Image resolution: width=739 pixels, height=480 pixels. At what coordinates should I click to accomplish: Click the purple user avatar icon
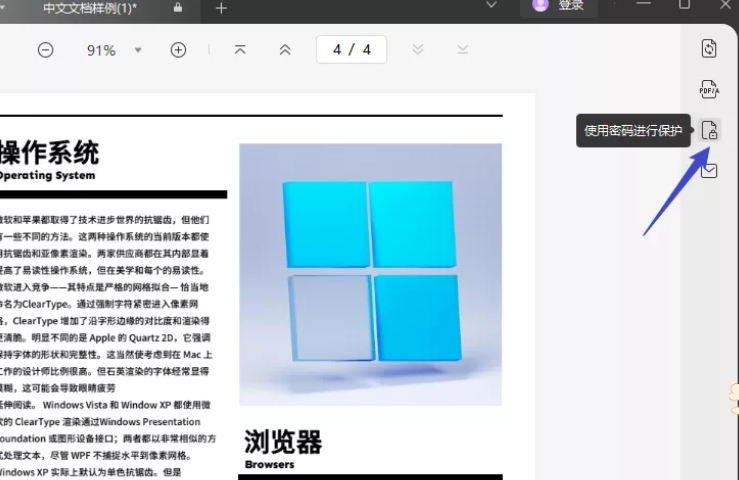[x=540, y=5]
